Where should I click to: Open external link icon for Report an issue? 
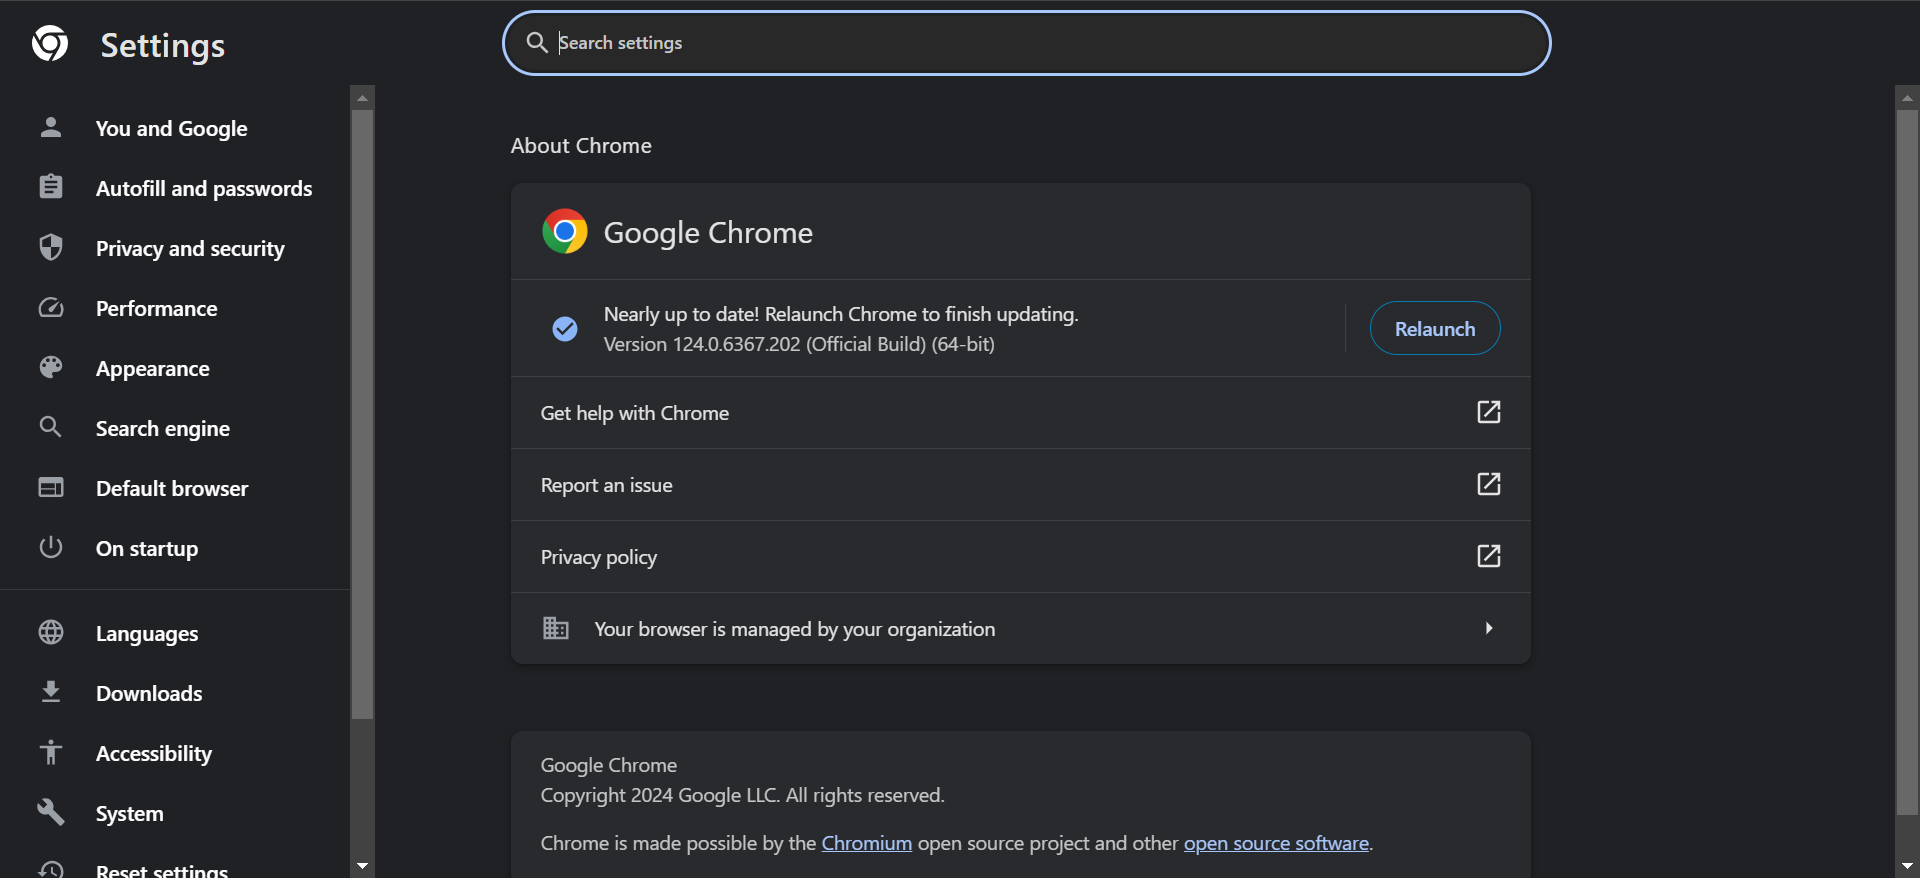click(1489, 484)
